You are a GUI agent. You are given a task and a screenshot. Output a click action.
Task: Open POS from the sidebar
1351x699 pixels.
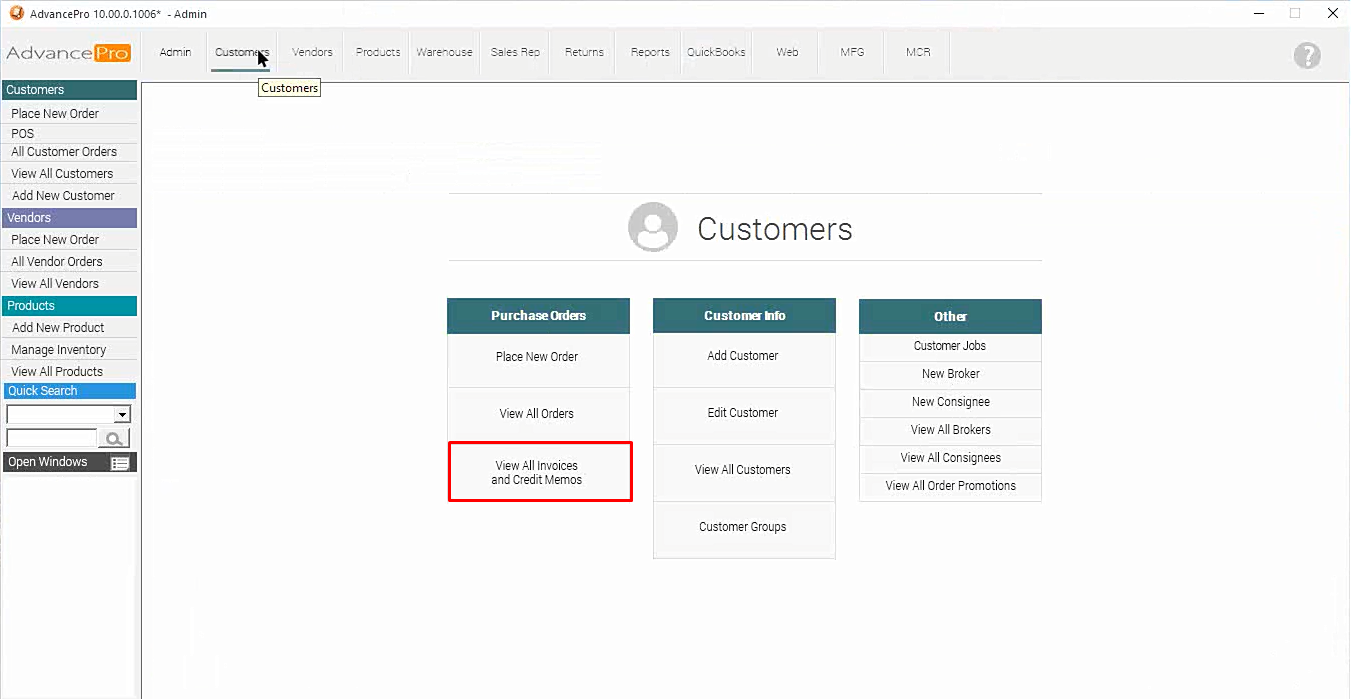point(23,133)
